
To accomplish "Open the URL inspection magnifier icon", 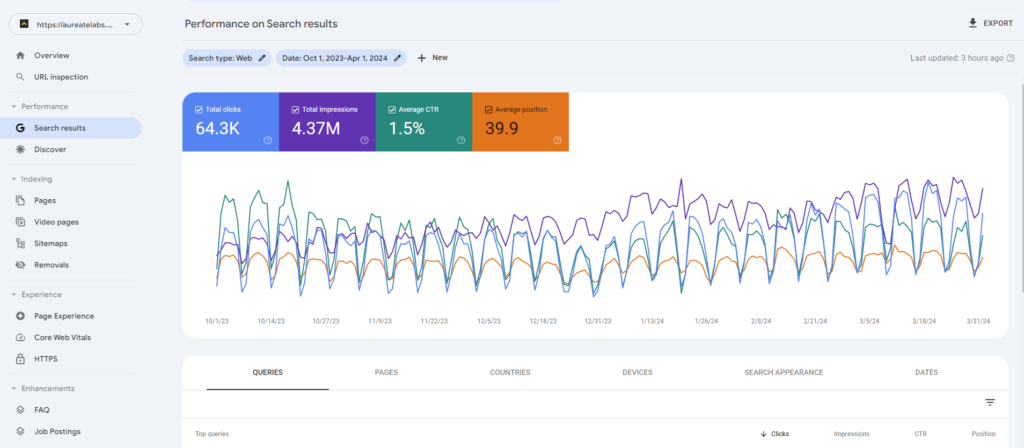I will 21,76.
